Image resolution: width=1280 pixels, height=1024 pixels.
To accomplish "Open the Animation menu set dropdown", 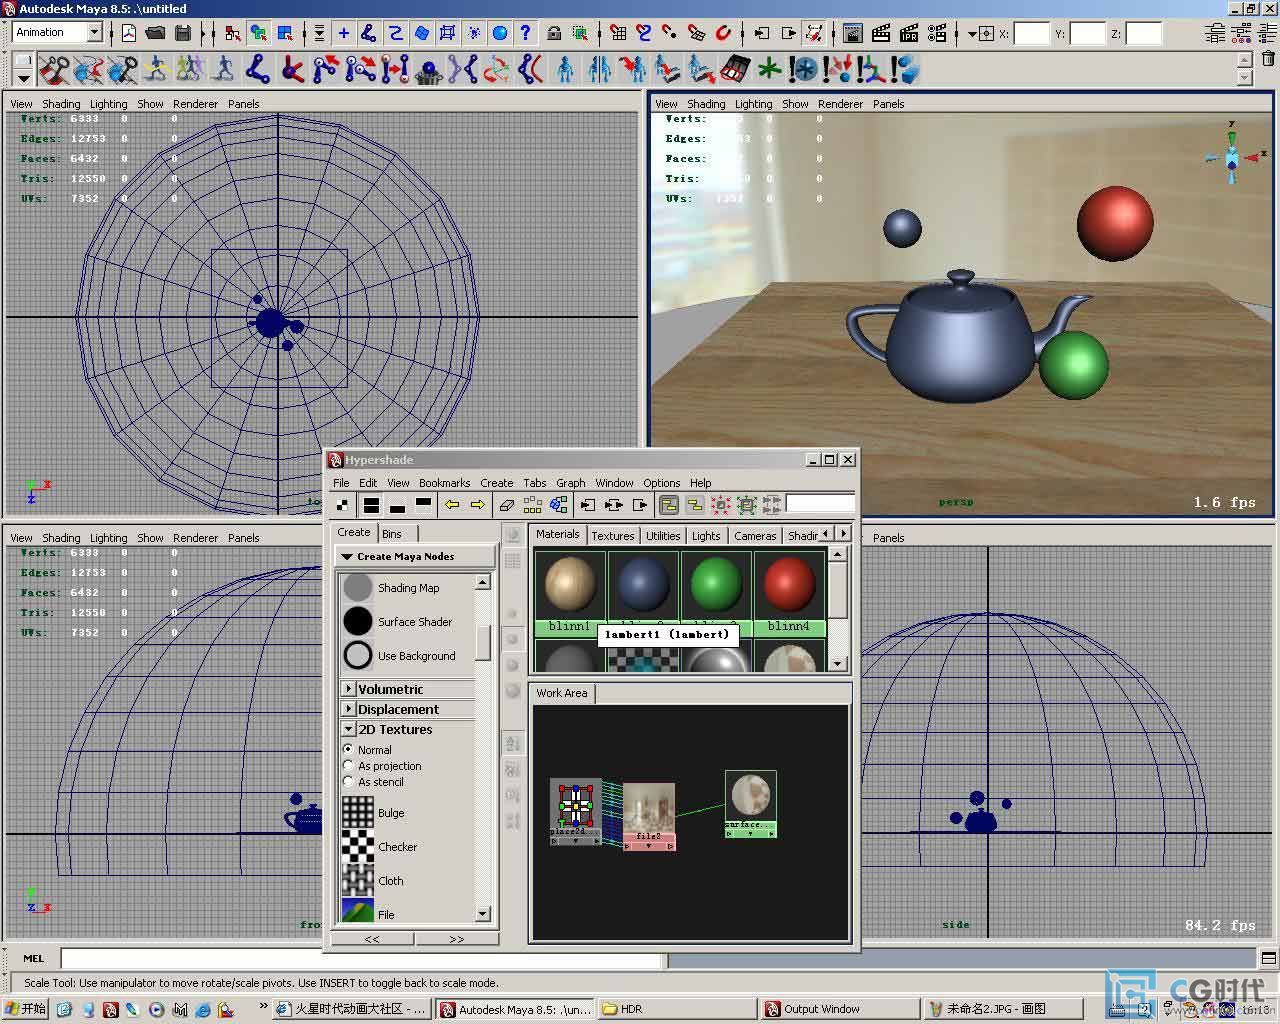I will (x=94, y=33).
